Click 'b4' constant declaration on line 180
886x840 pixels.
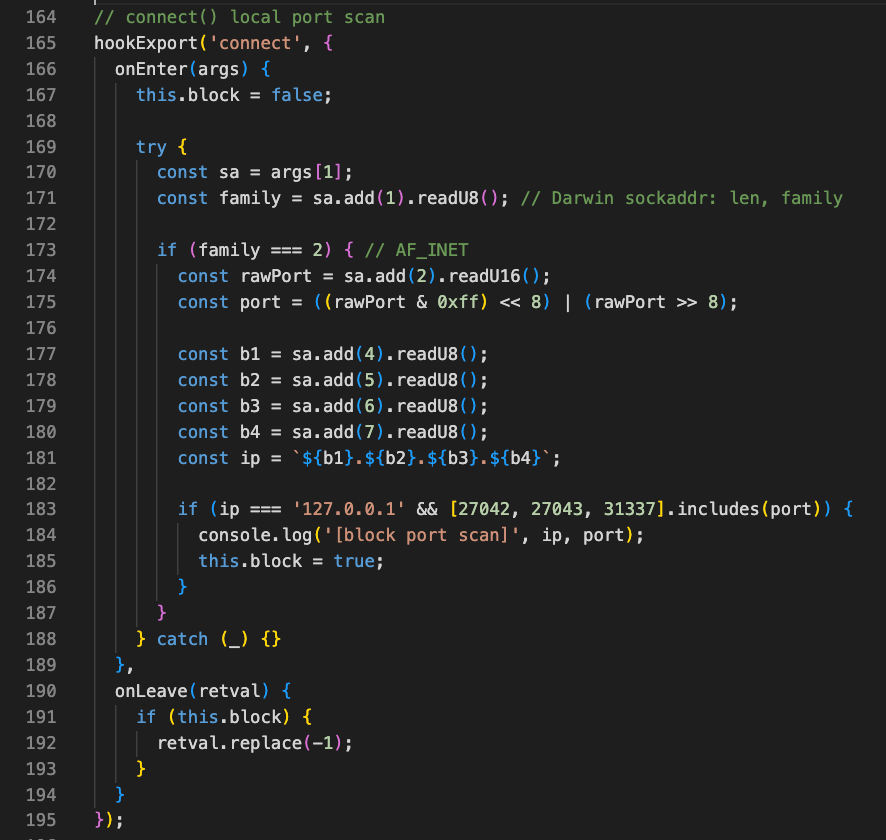(x=250, y=432)
